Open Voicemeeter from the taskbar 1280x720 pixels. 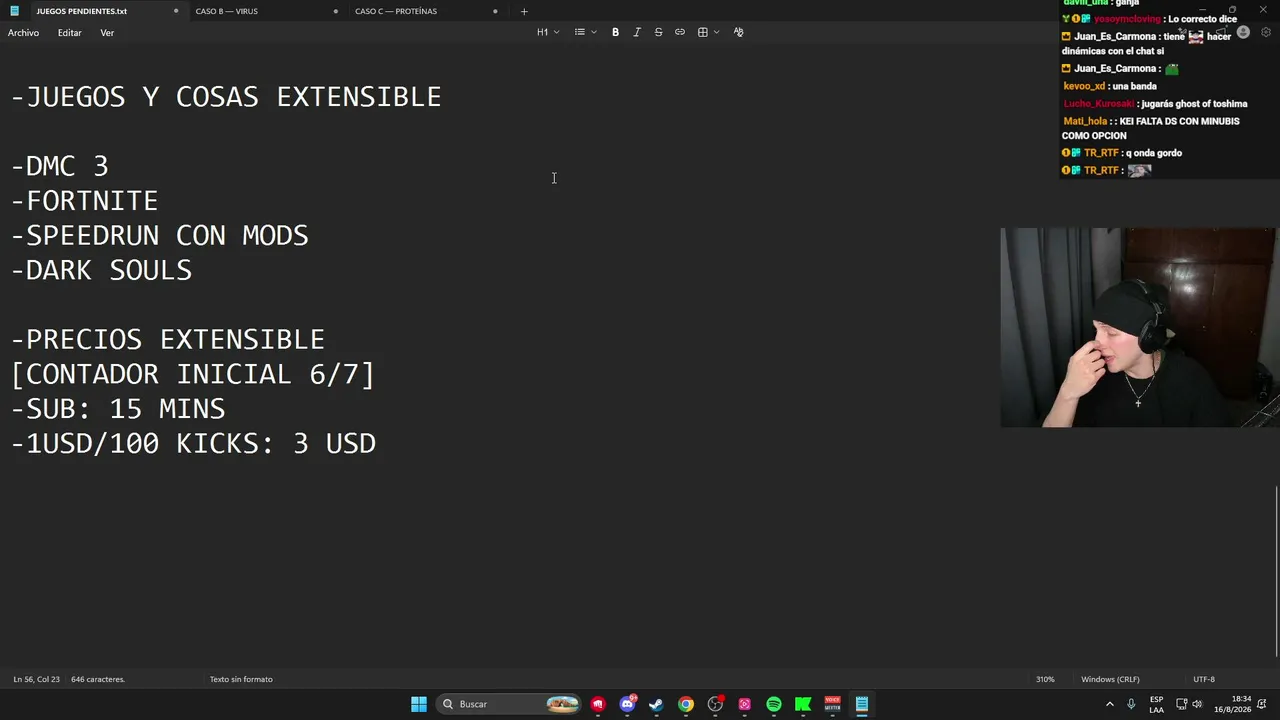point(832,704)
